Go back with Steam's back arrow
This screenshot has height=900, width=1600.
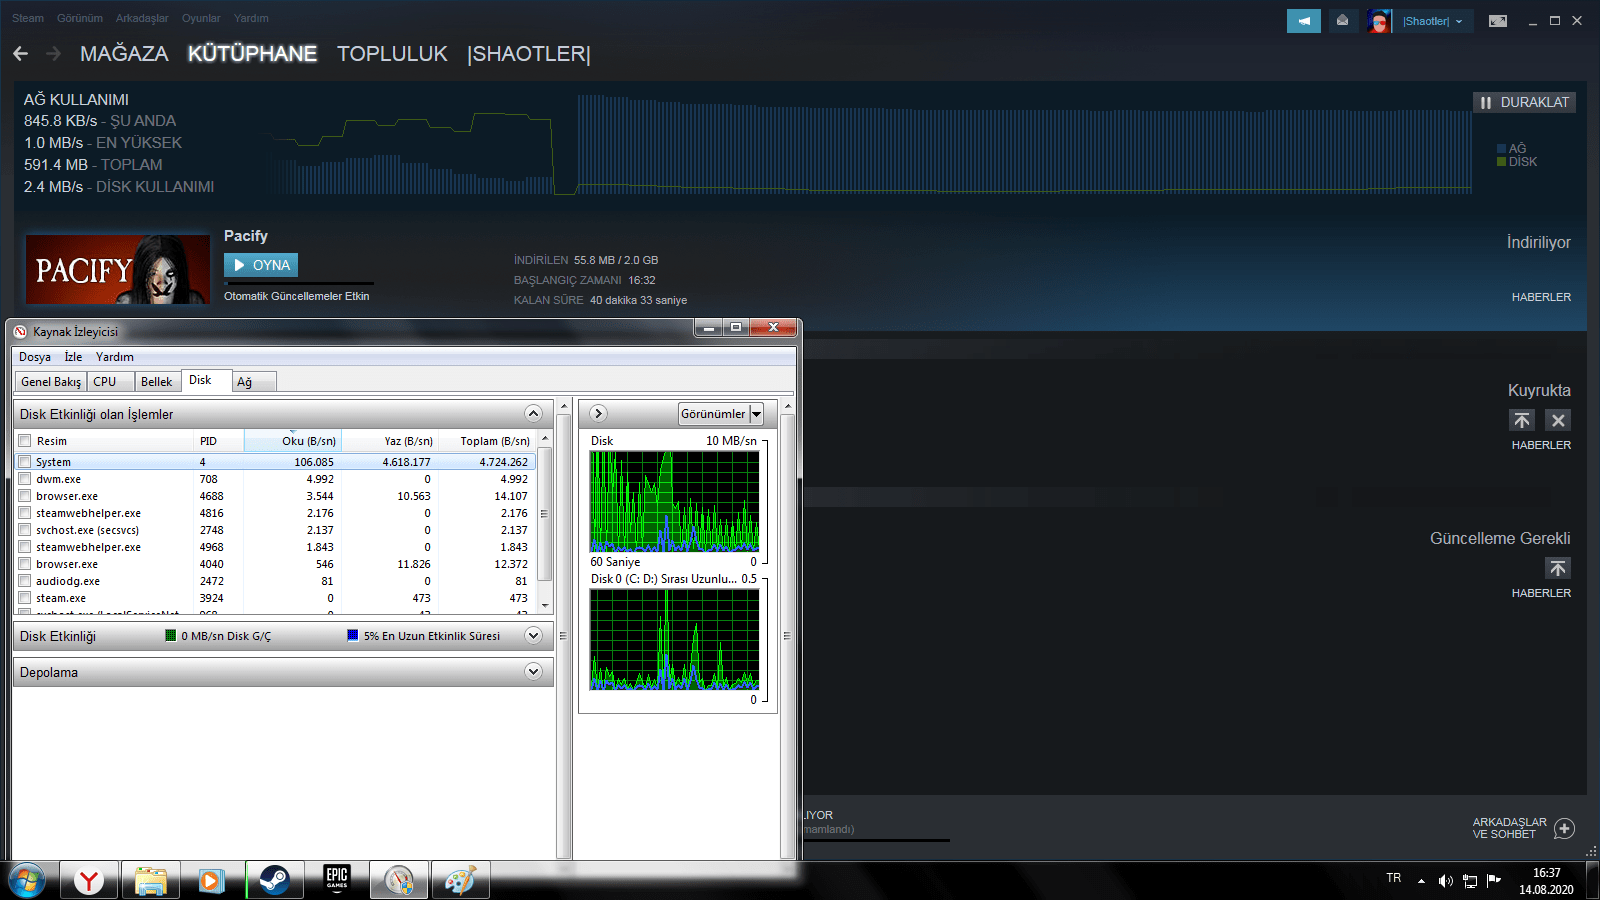pyautogui.click(x=21, y=53)
